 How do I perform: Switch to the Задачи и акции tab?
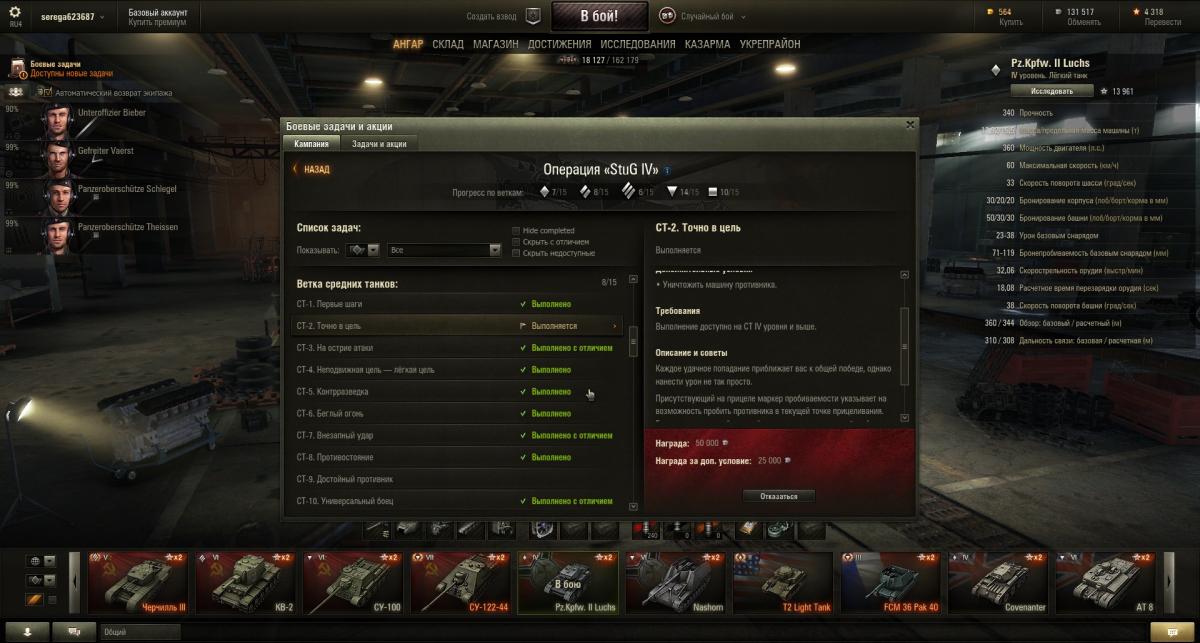click(379, 144)
